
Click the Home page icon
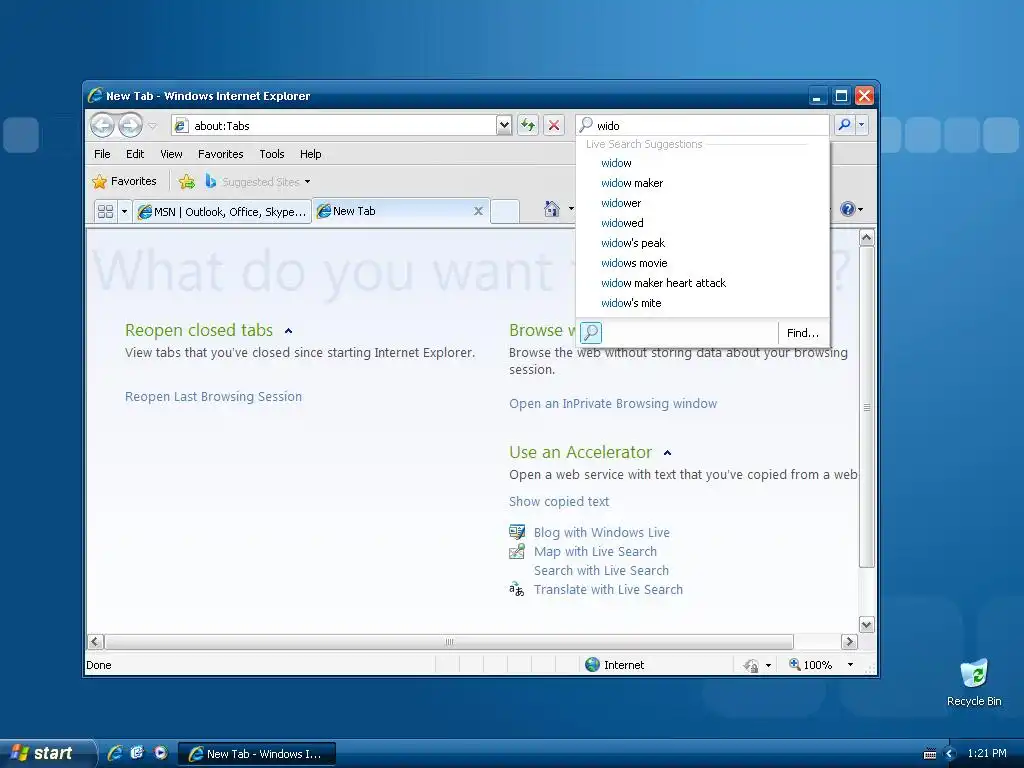552,209
